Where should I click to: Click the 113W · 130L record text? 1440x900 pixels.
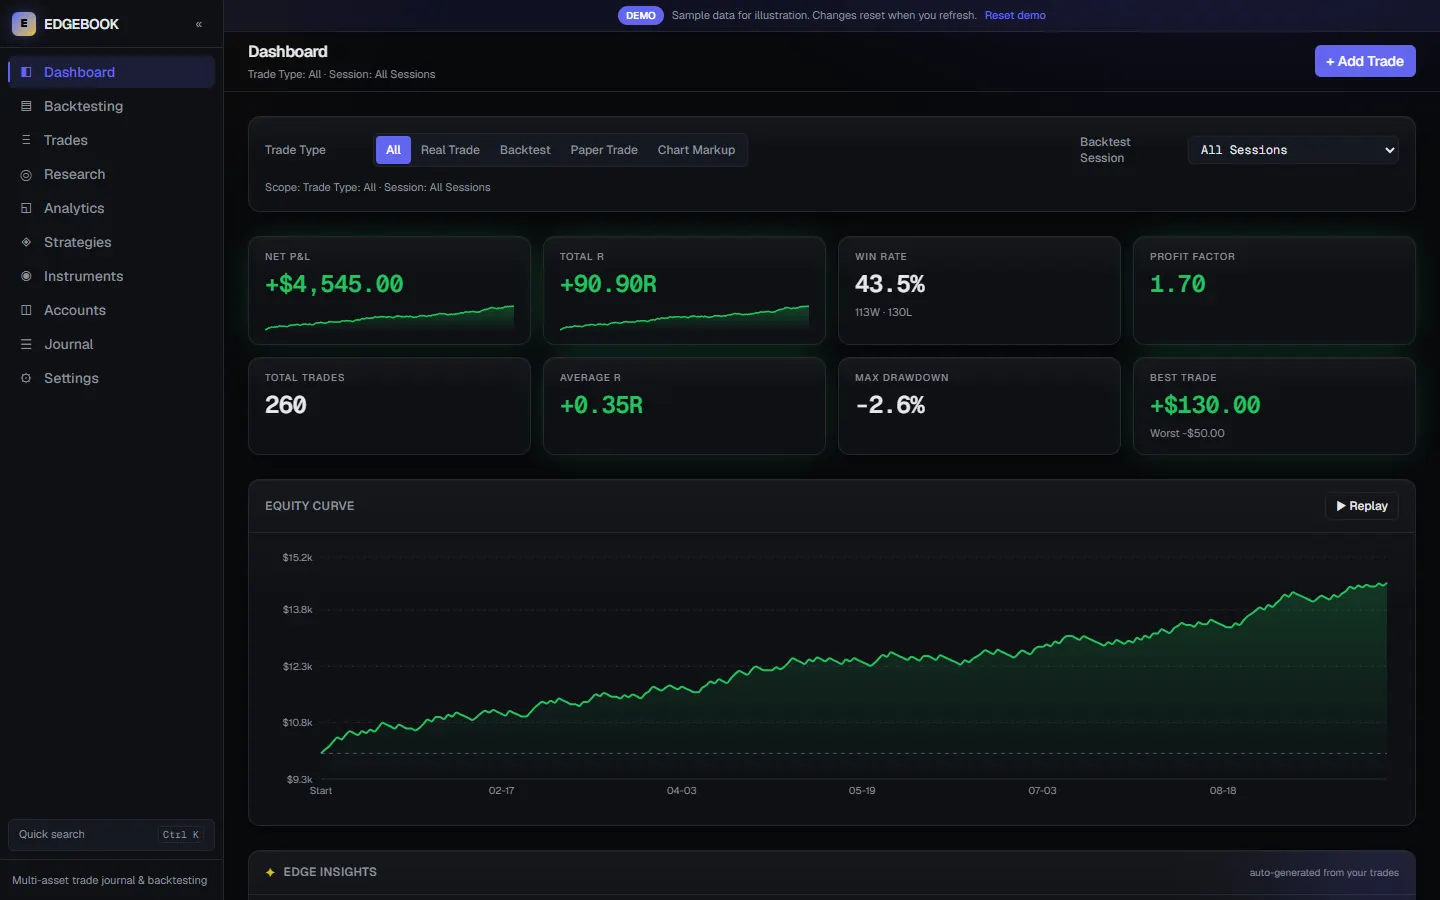[x=883, y=312]
